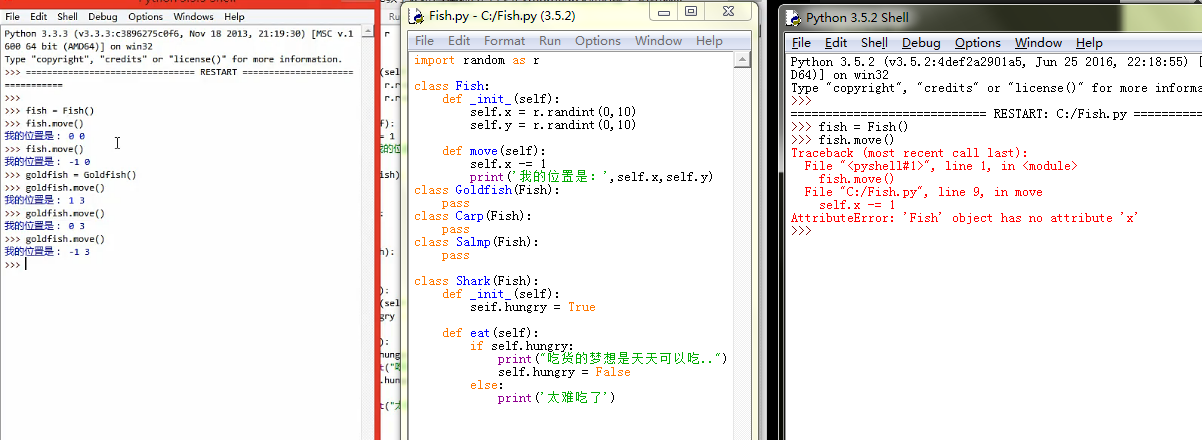
Task: Click the Python 3.5.2 Shell title icon
Action: click(794, 17)
